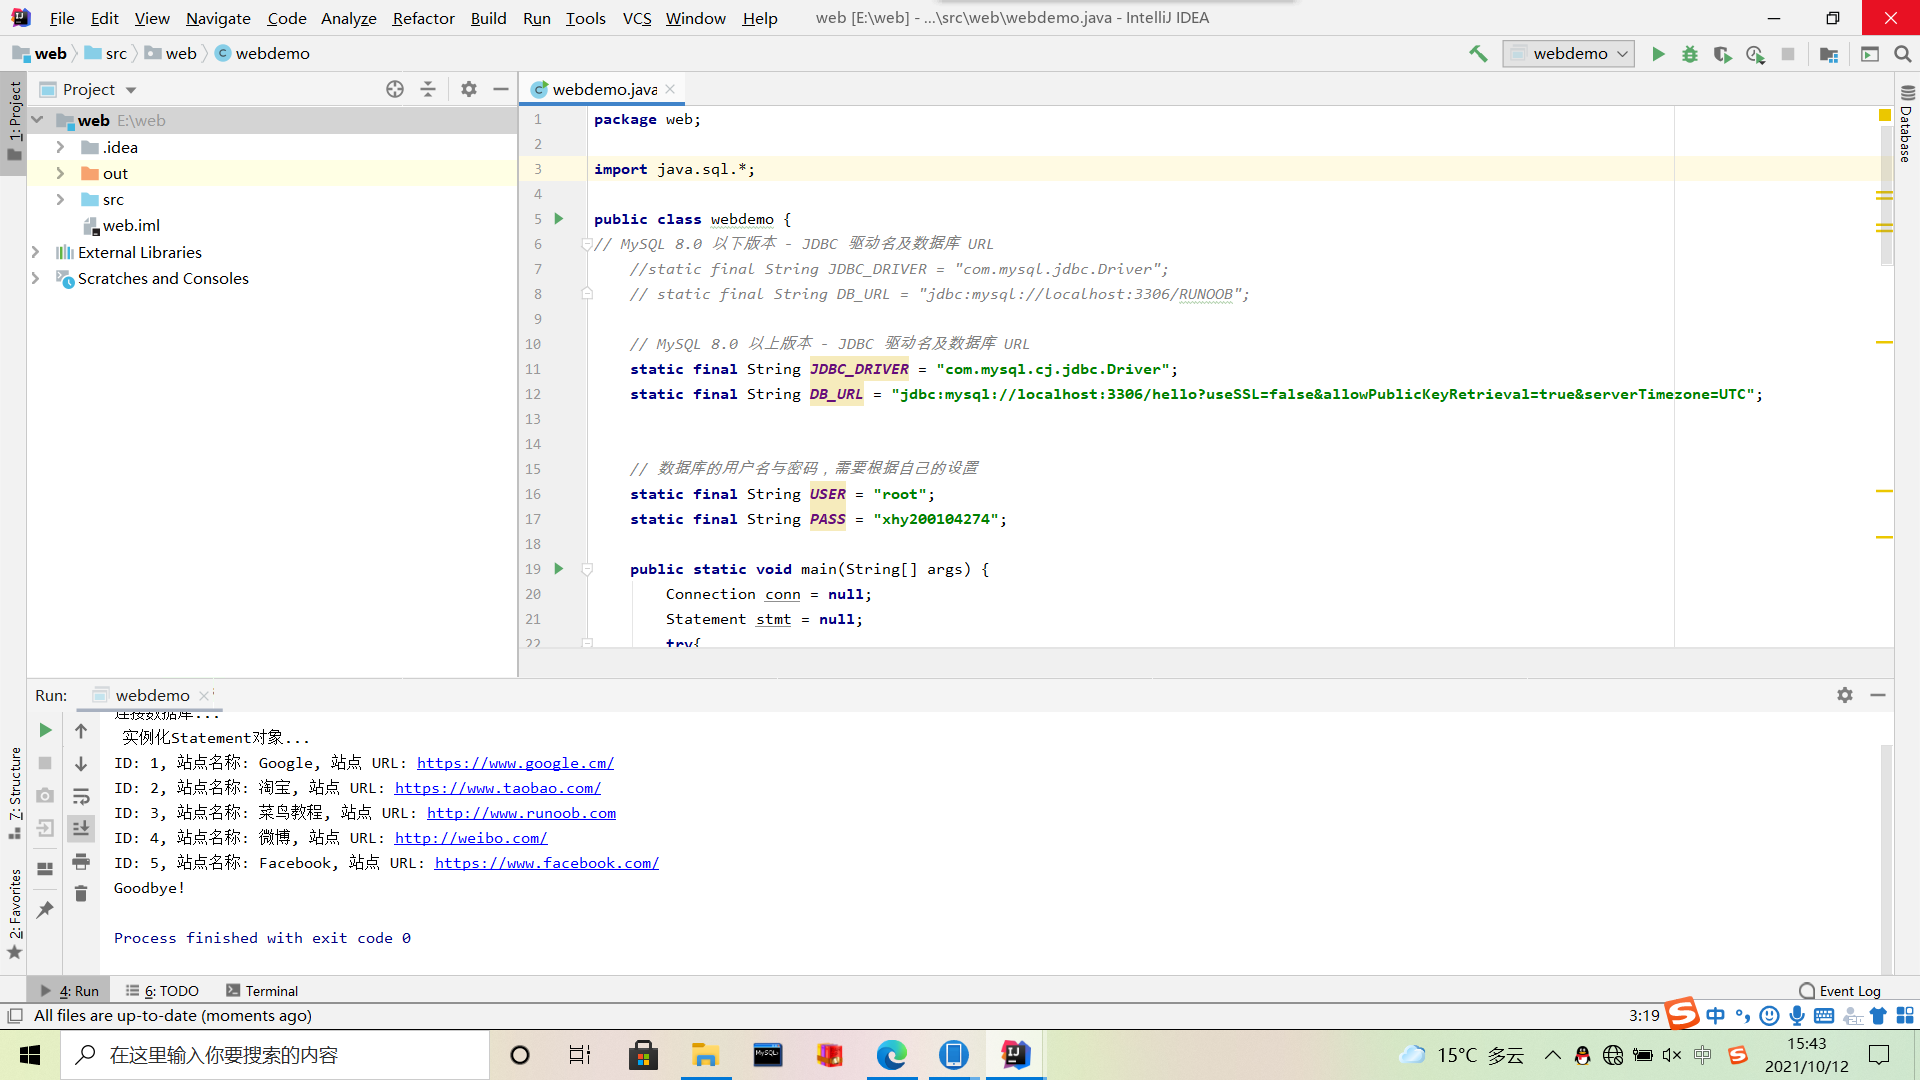Expand the src folder in project tree

pyautogui.click(x=60, y=200)
